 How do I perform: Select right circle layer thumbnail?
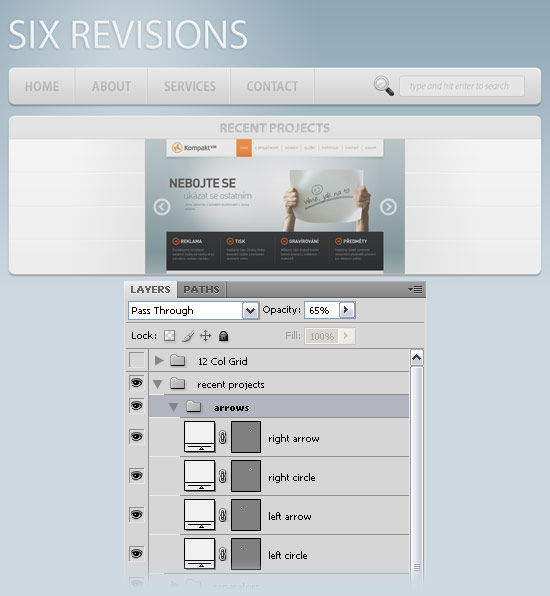pos(200,476)
